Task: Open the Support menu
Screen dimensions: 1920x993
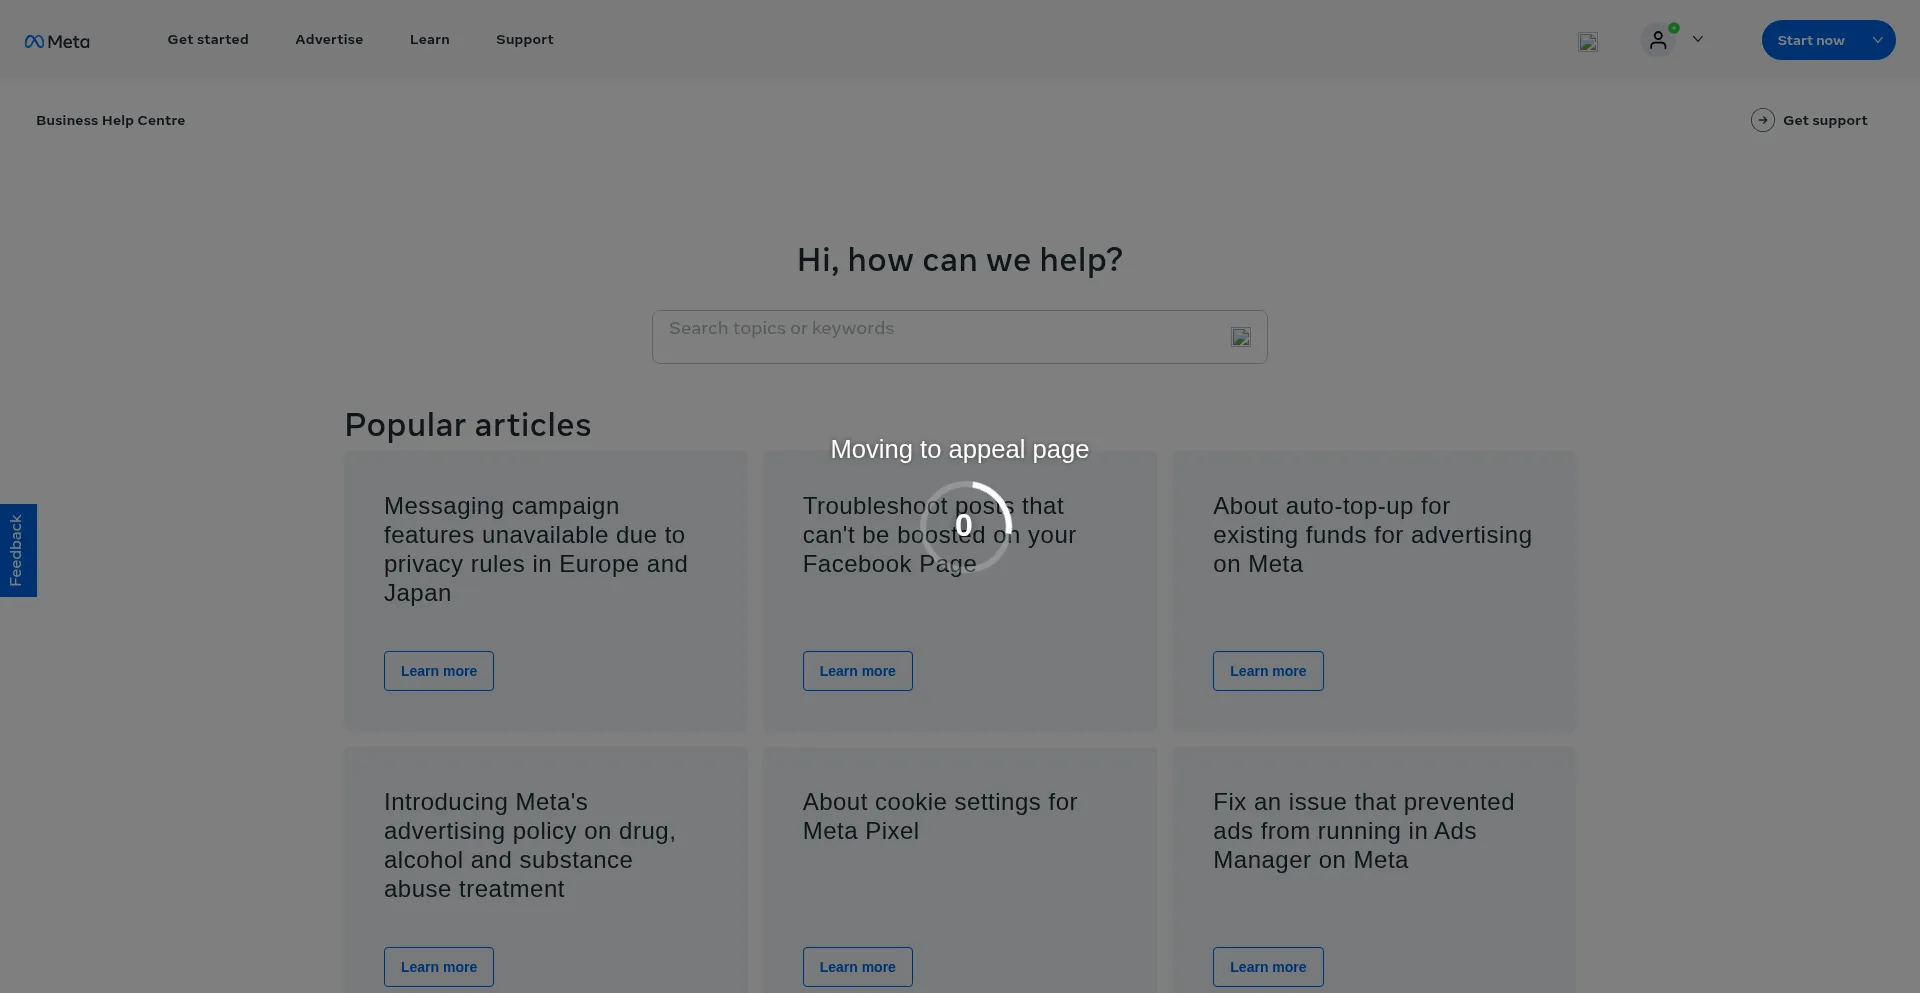Action: click(524, 40)
